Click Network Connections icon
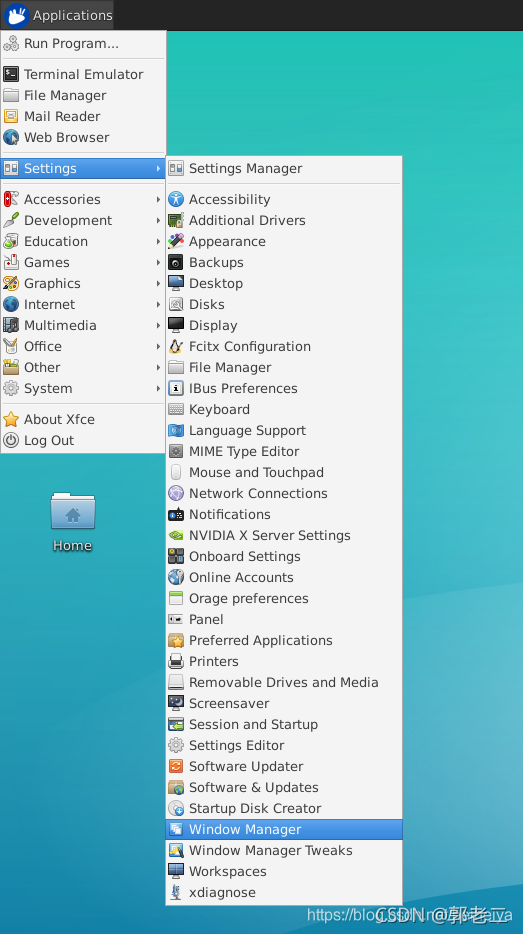This screenshot has width=523, height=934. pos(176,493)
